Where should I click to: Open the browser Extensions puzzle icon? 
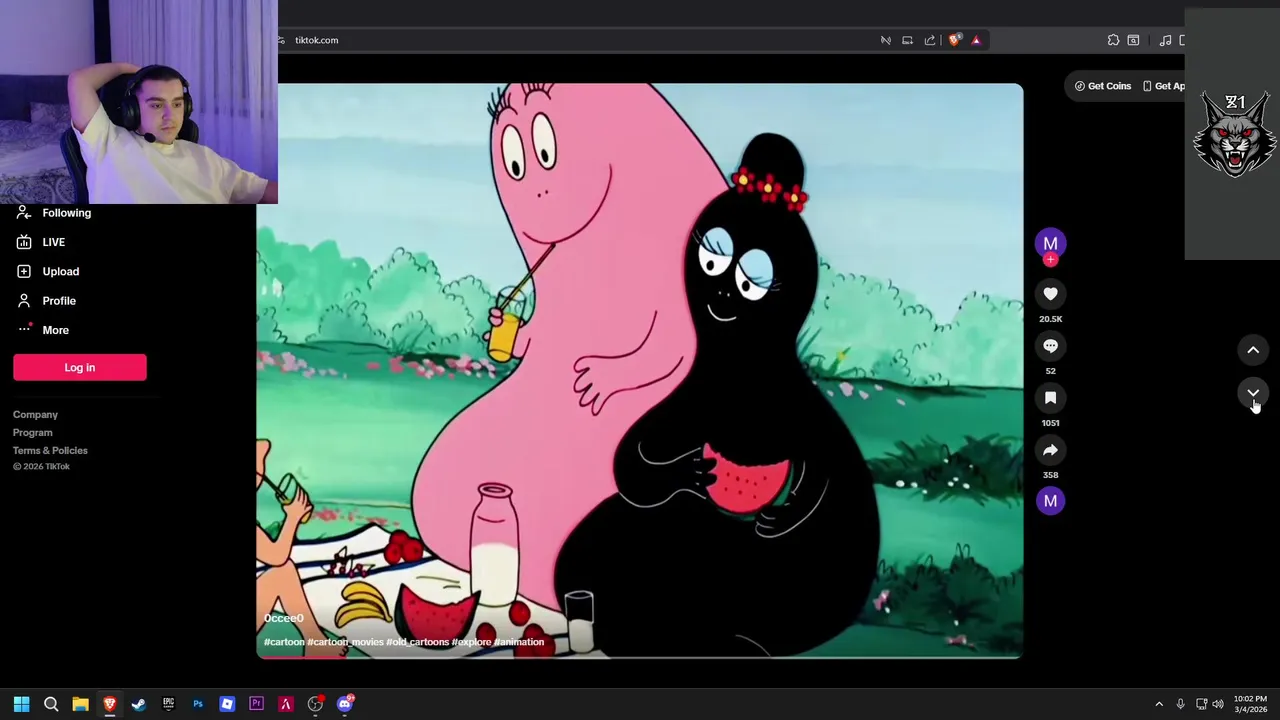(x=1113, y=40)
